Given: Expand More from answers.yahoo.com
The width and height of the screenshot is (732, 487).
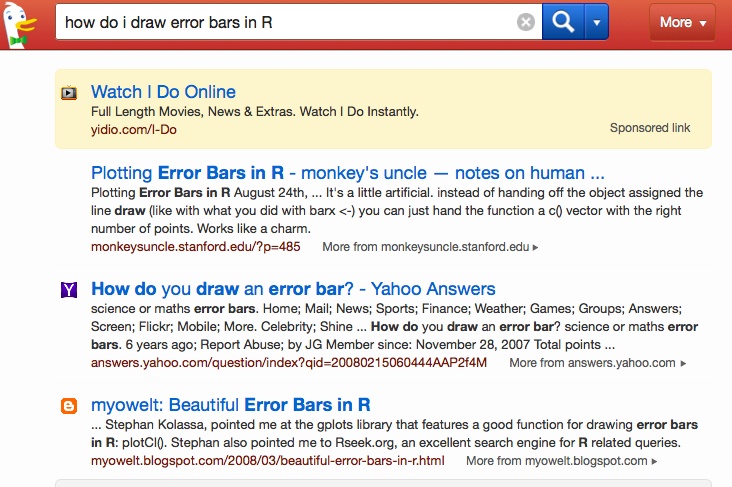Looking at the screenshot, I should [x=597, y=363].
